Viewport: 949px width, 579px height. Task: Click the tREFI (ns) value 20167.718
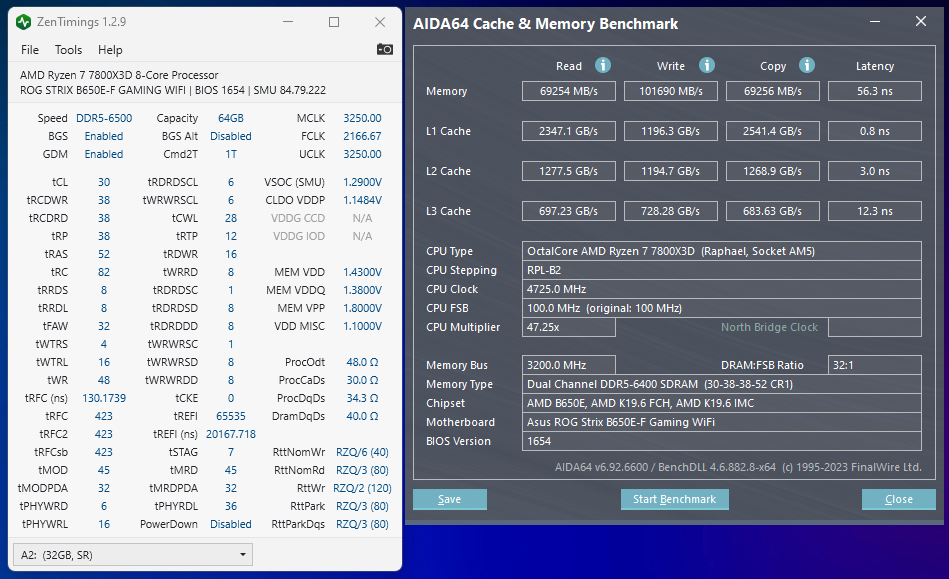(231, 434)
